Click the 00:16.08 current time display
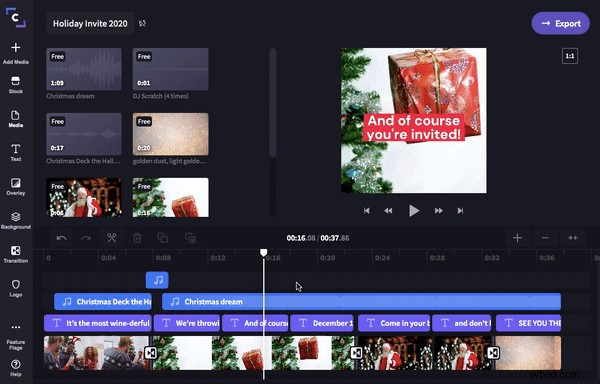This screenshot has width=600, height=384. pyautogui.click(x=301, y=238)
